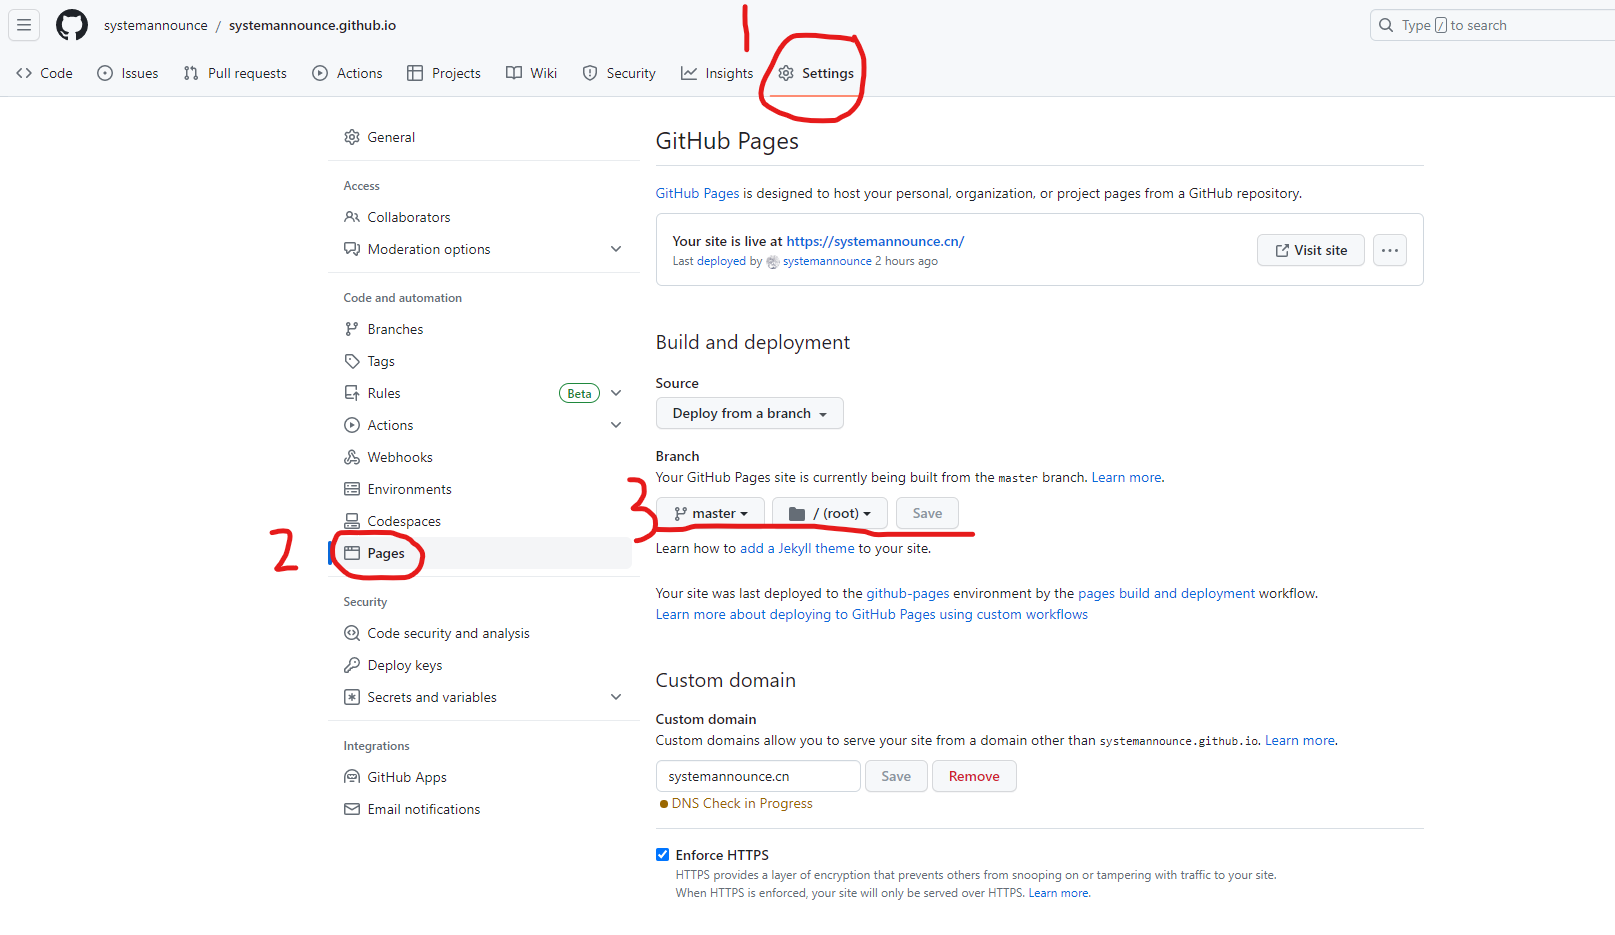1615x935 pixels.
Task: Go to Pull requests tab
Action: pyautogui.click(x=235, y=73)
